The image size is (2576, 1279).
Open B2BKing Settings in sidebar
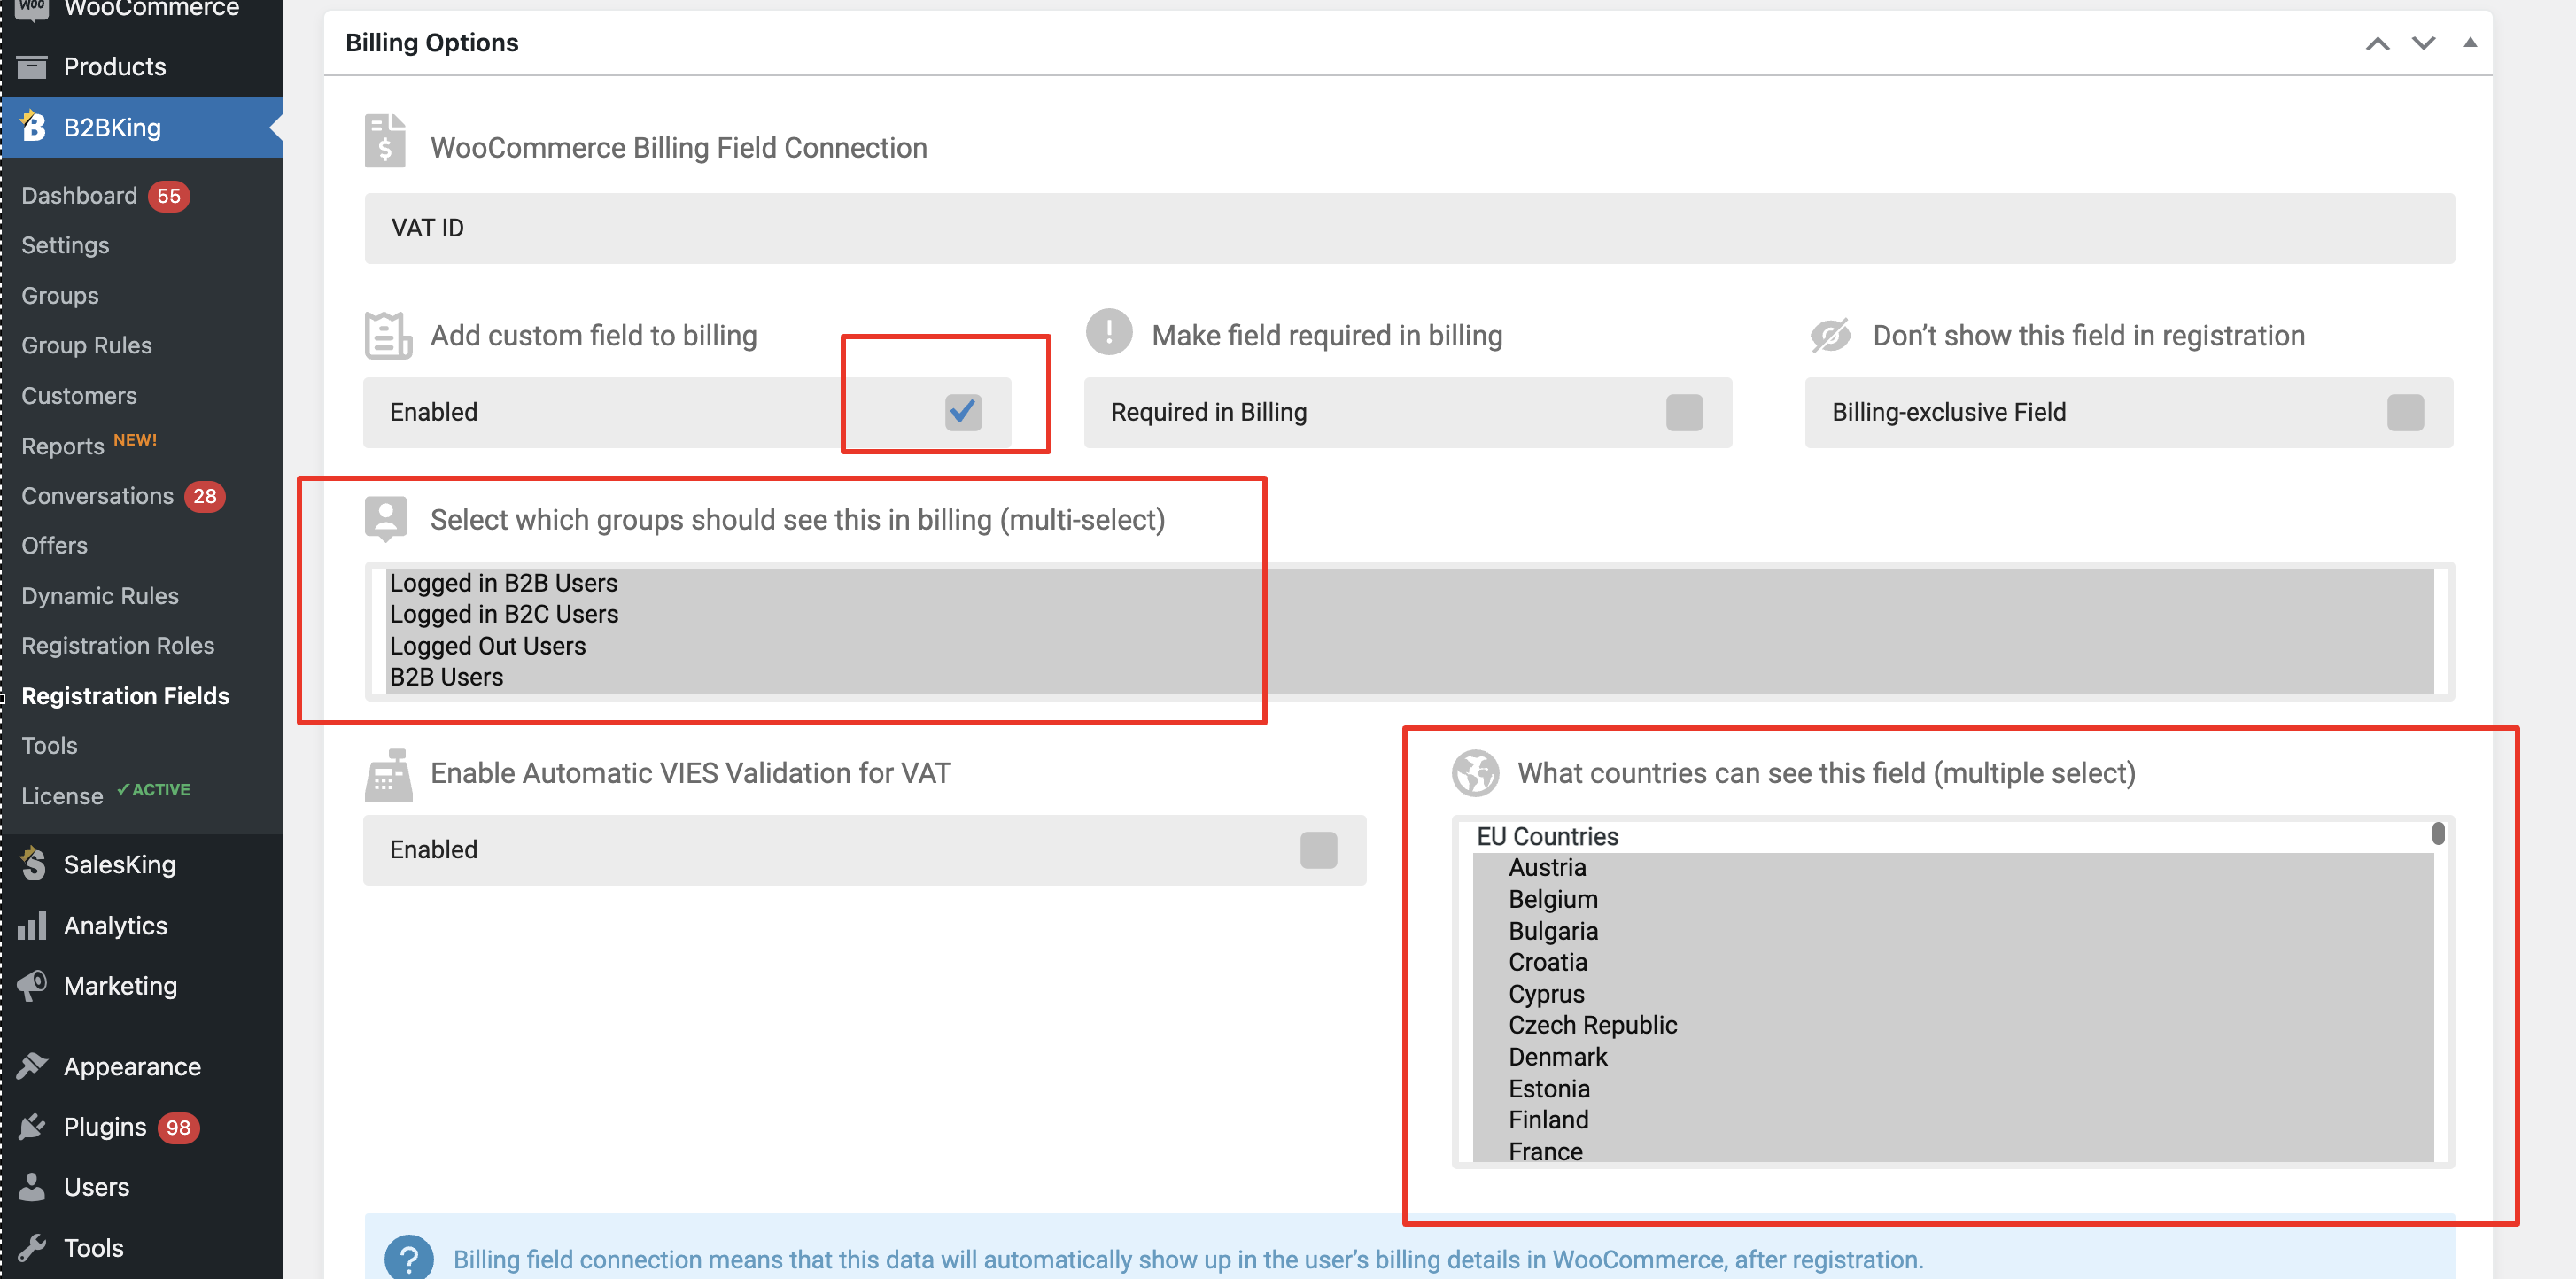tap(66, 245)
